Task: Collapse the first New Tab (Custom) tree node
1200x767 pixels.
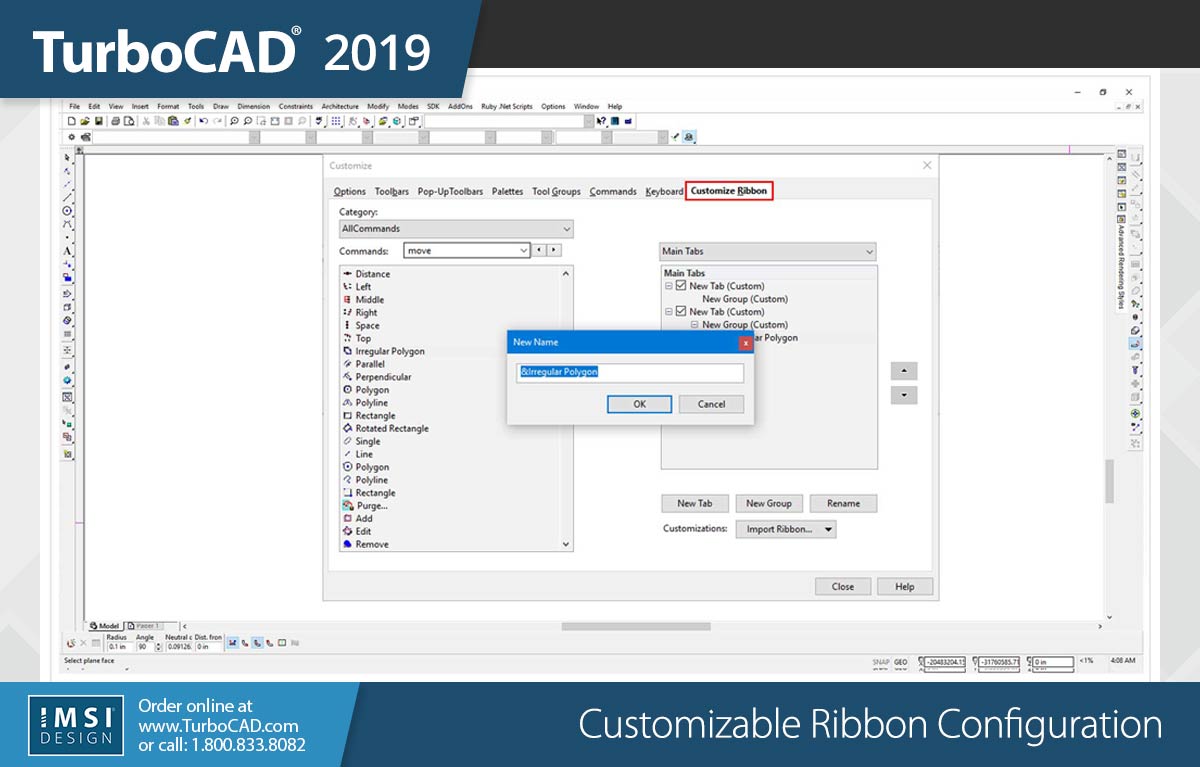Action: tap(669, 286)
